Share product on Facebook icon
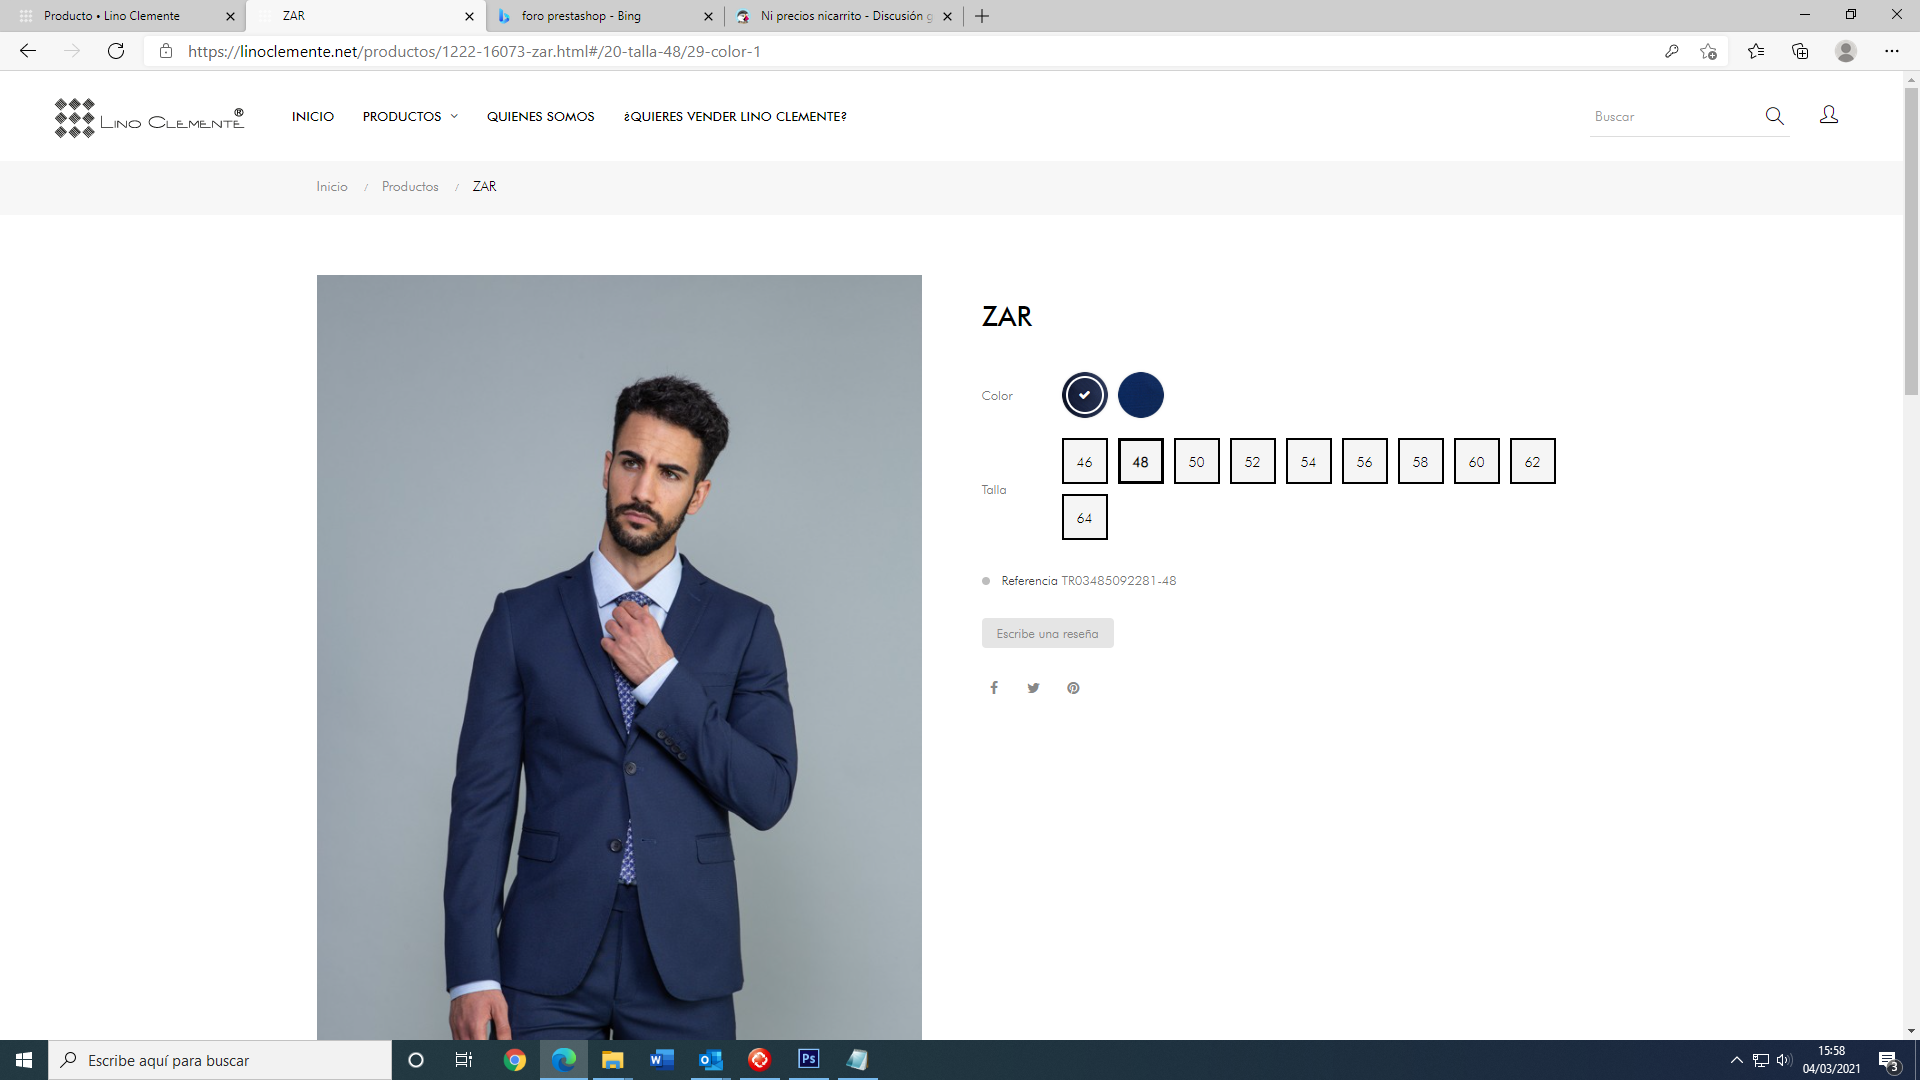Screen dimensions: 1920x1080 (x=994, y=688)
